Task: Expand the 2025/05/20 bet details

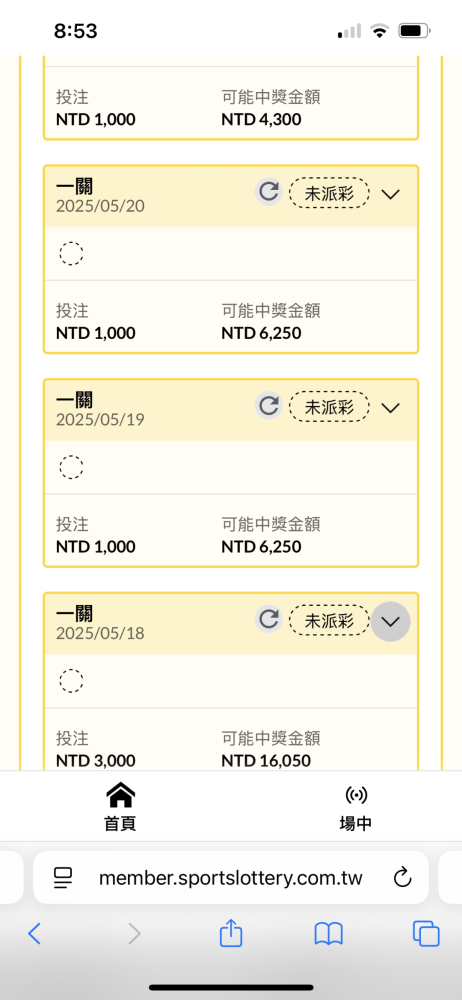Action: point(390,194)
